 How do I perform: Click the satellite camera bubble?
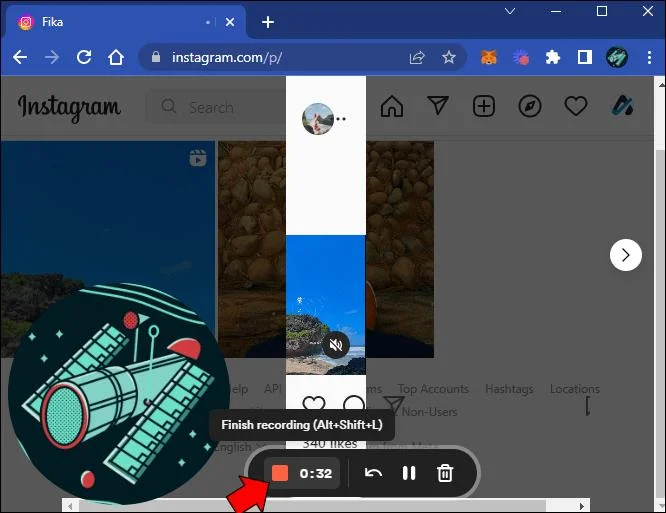119,394
